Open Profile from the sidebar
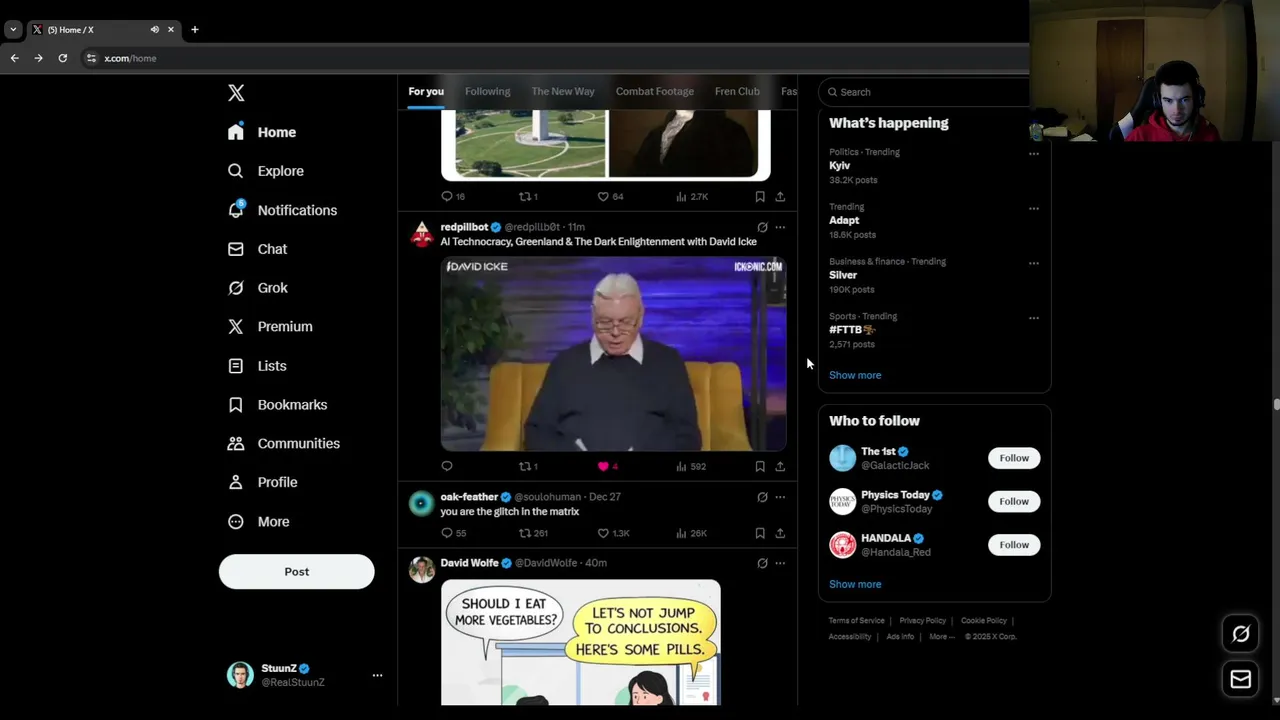Image resolution: width=1280 pixels, height=720 pixels. point(263,482)
